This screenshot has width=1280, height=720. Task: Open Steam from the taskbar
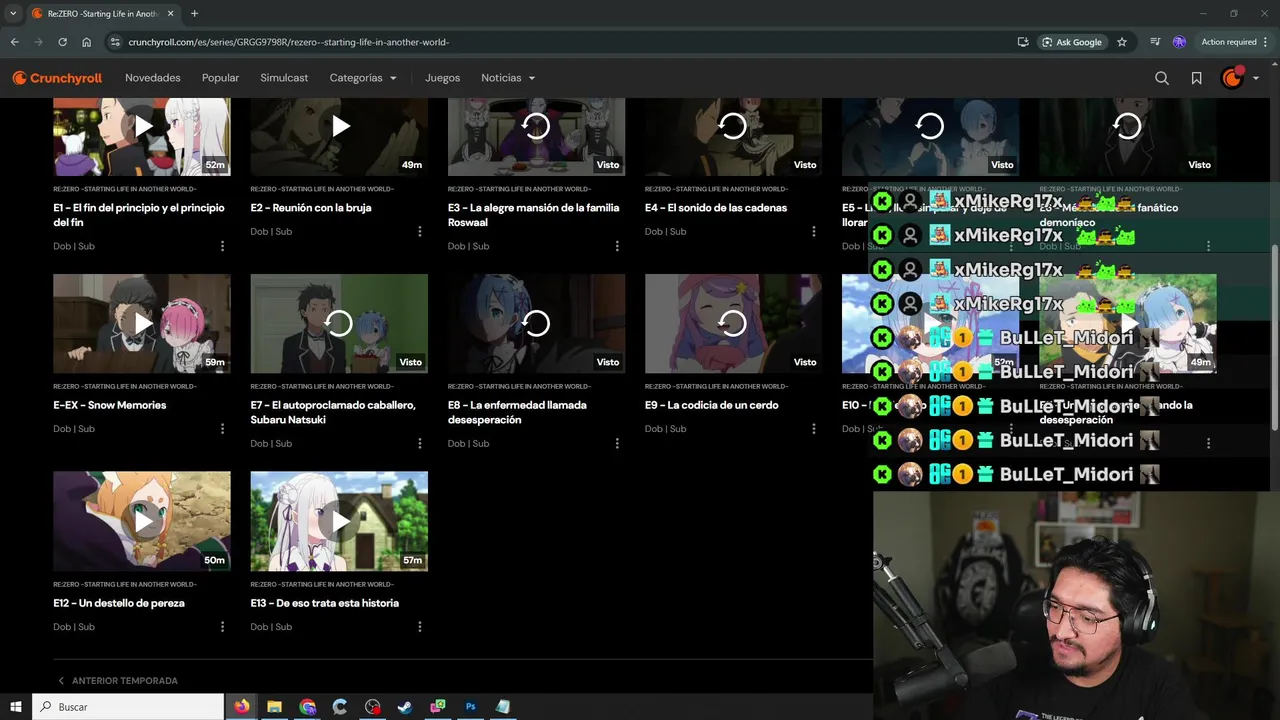(405, 707)
